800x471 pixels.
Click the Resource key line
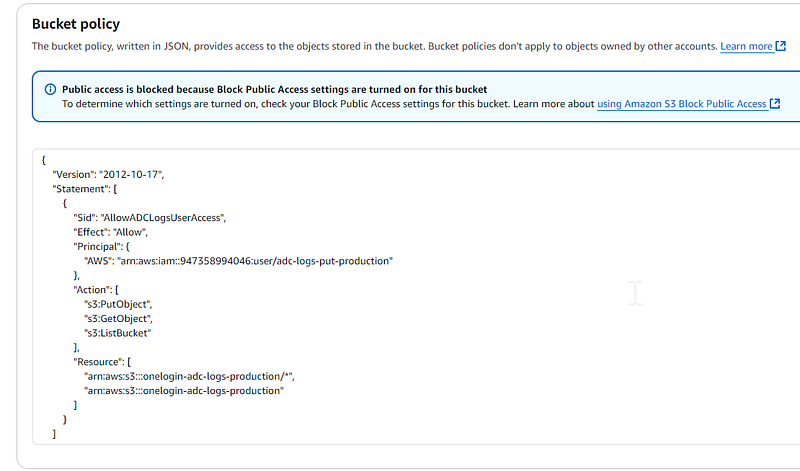click(x=102, y=362)
